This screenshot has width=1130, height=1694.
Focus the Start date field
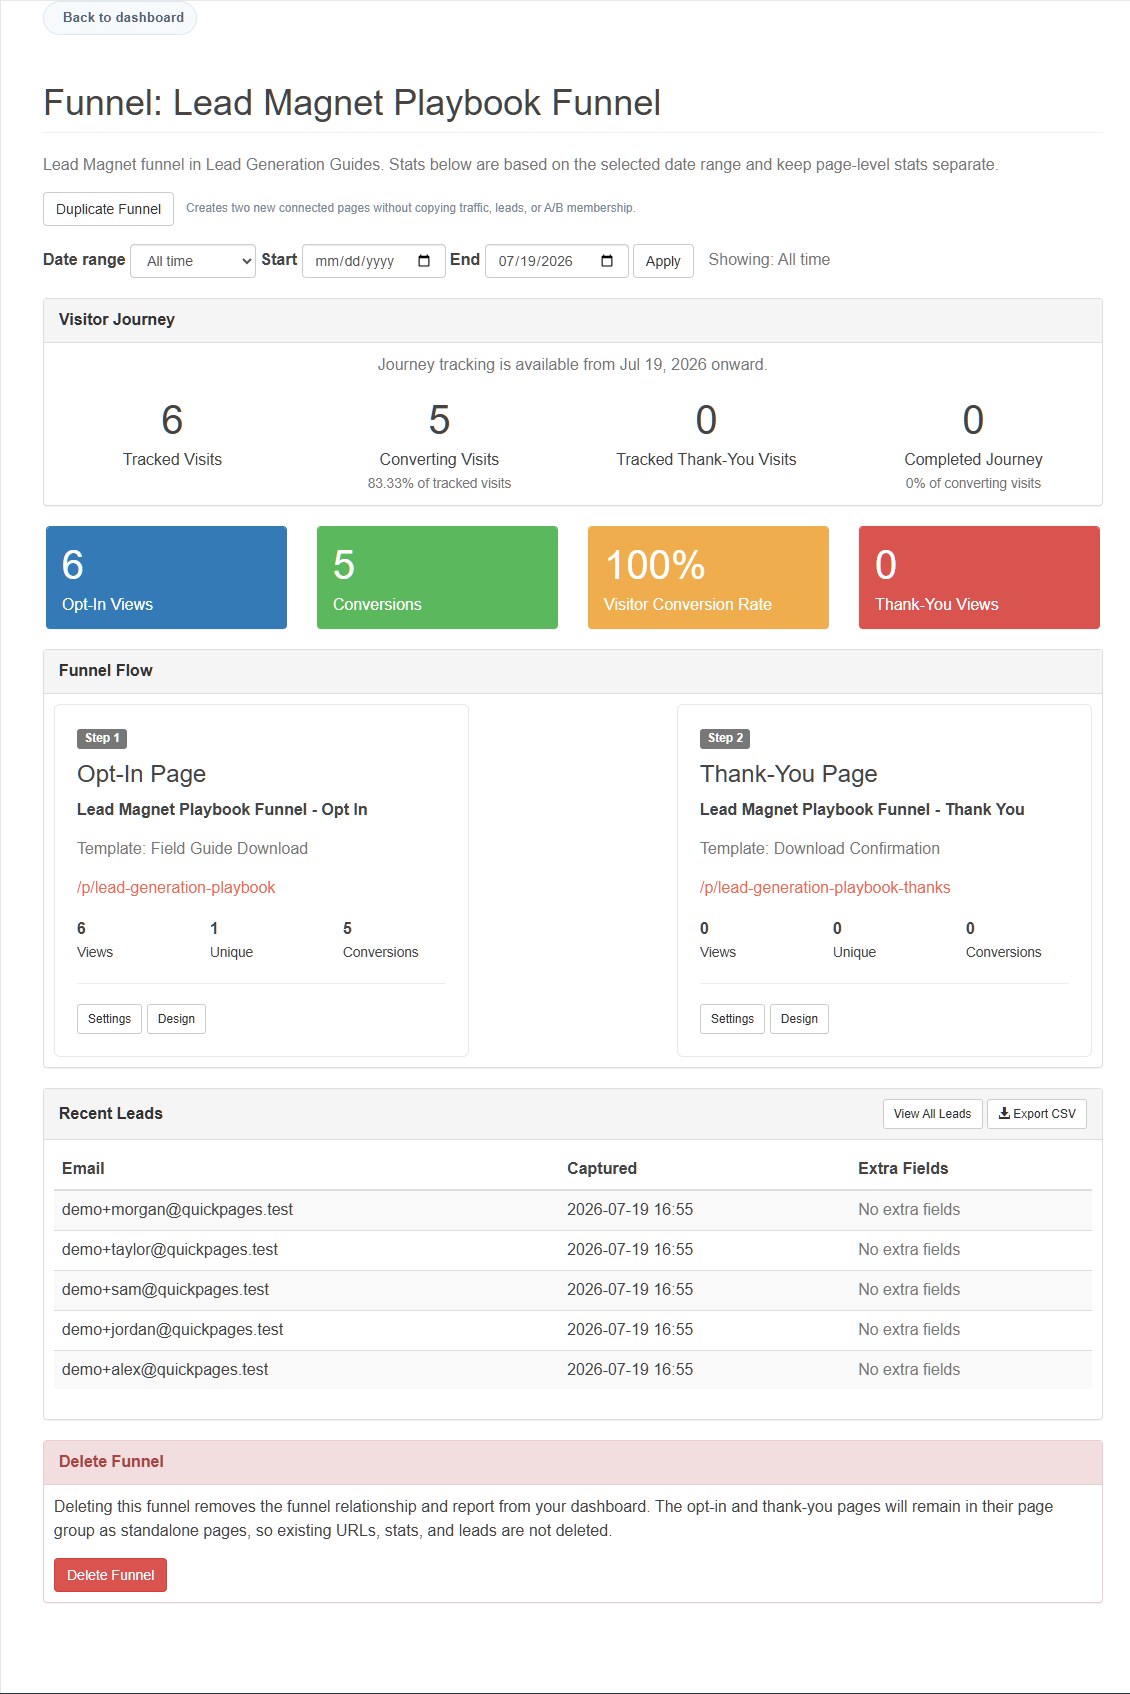click(373, 261)
